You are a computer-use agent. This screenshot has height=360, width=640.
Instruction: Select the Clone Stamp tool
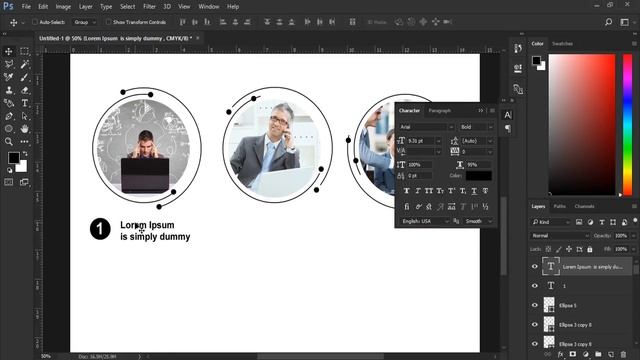(9, 90)
